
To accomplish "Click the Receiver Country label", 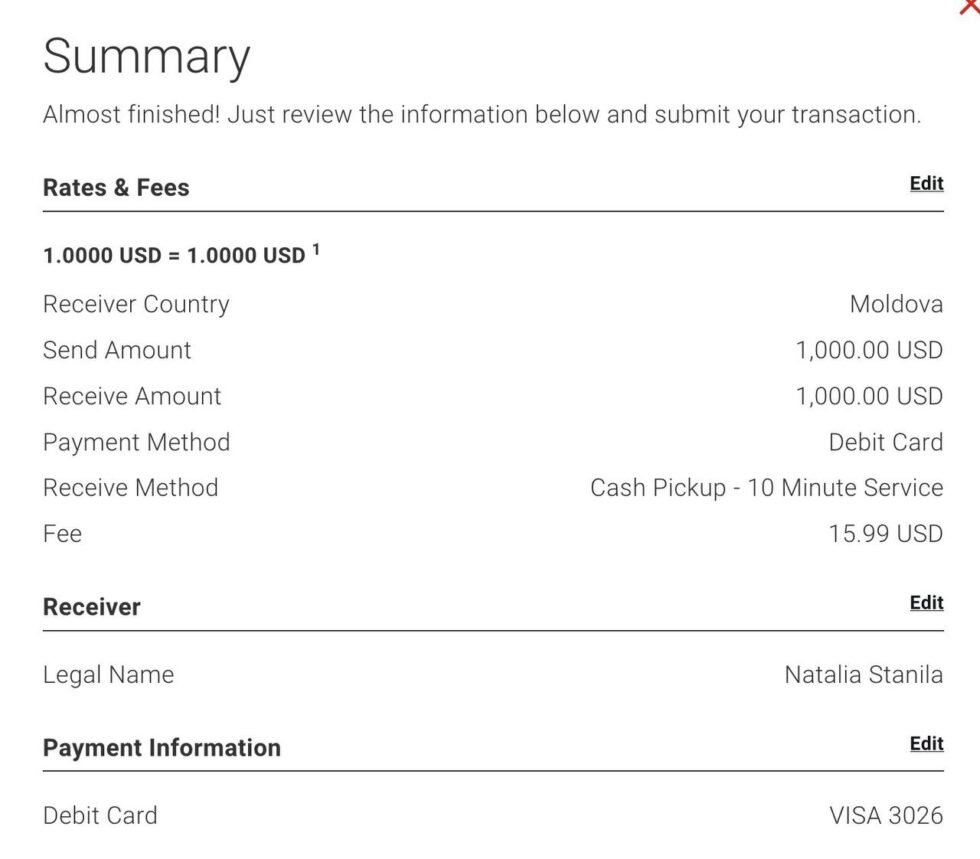I will click(136, 304).
